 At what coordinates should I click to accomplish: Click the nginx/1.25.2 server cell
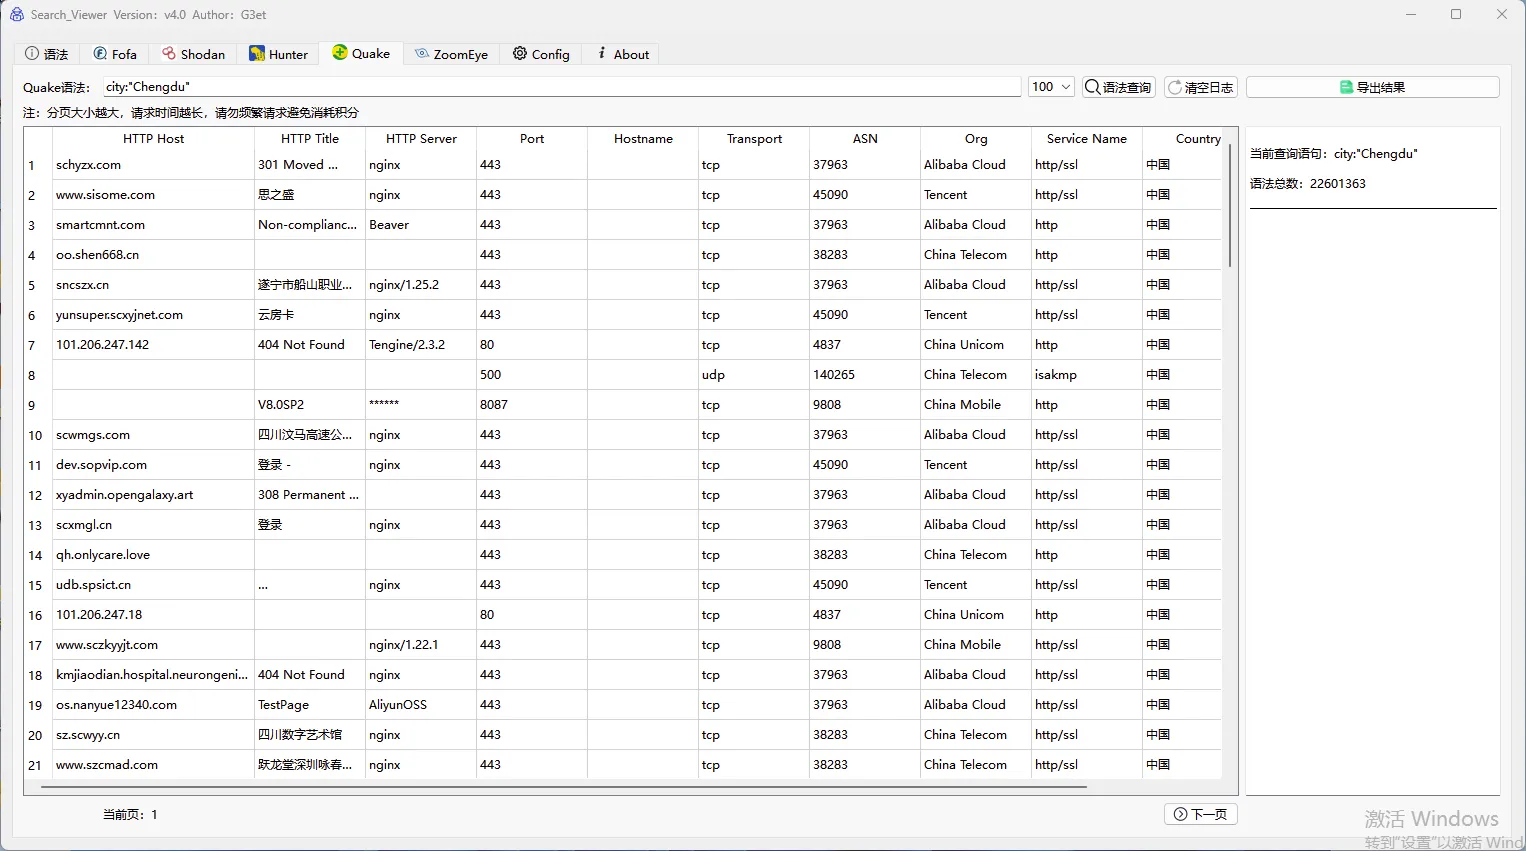tap(421, 285)
